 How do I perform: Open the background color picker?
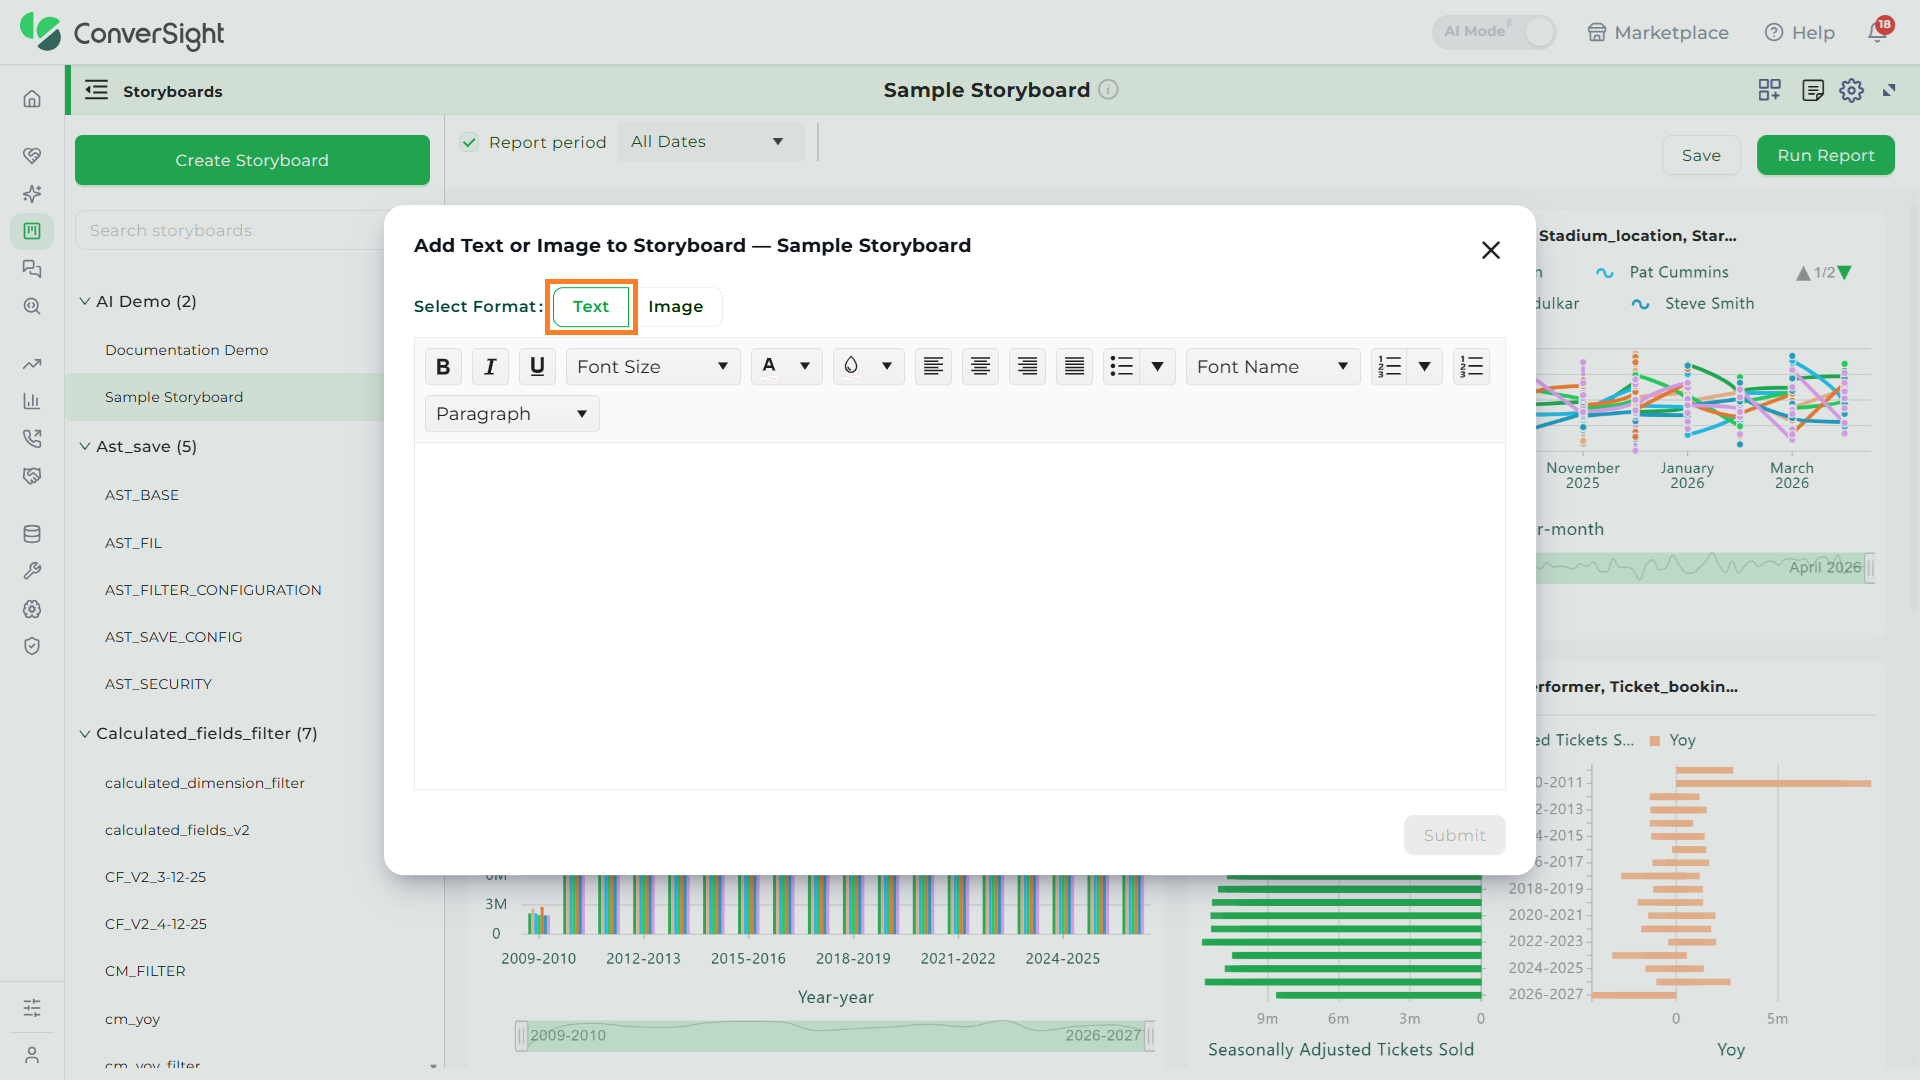(x=868, y=367)
